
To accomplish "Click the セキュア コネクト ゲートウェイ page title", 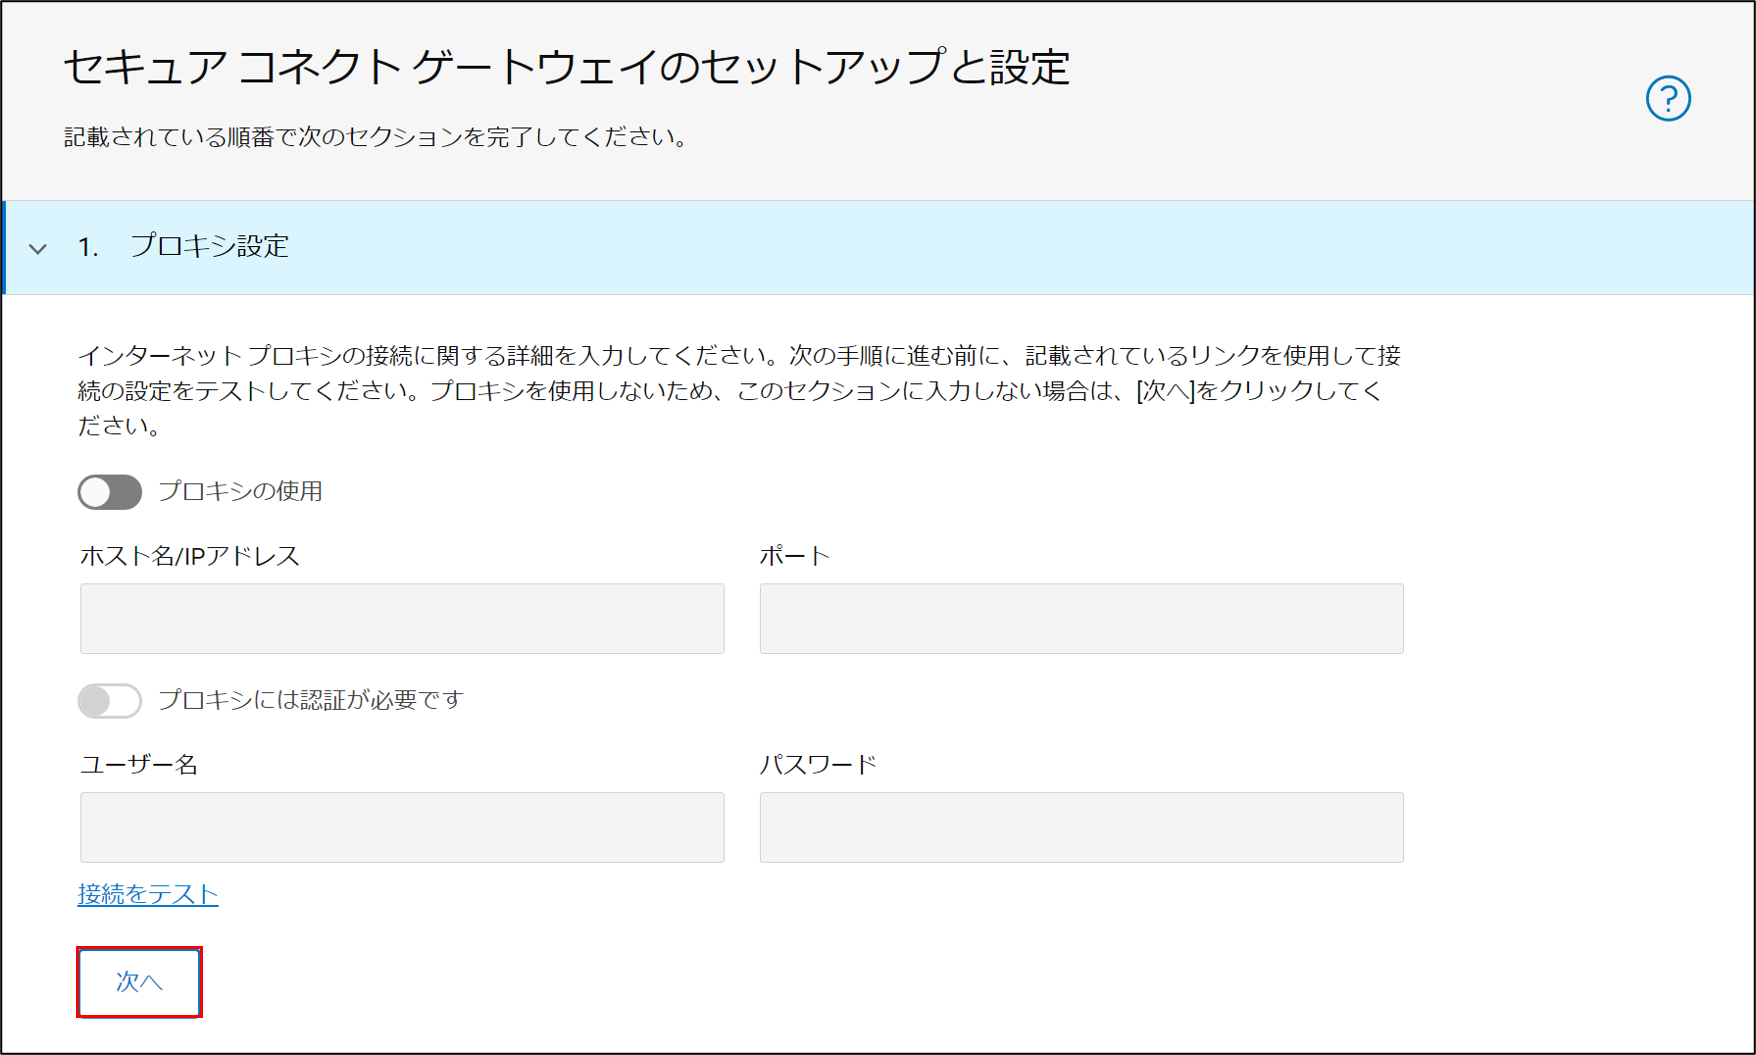I will pos(567,68).
